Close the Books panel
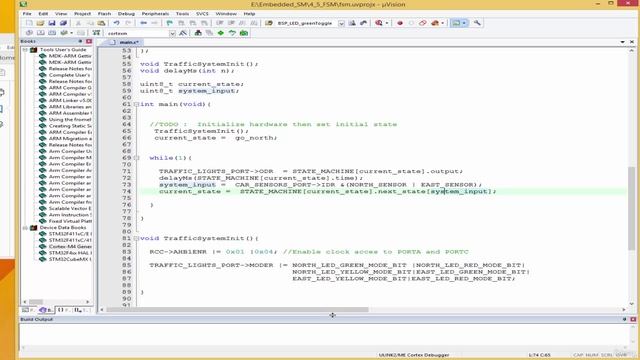This screenshot has width=640, height=360. (89, 41)
